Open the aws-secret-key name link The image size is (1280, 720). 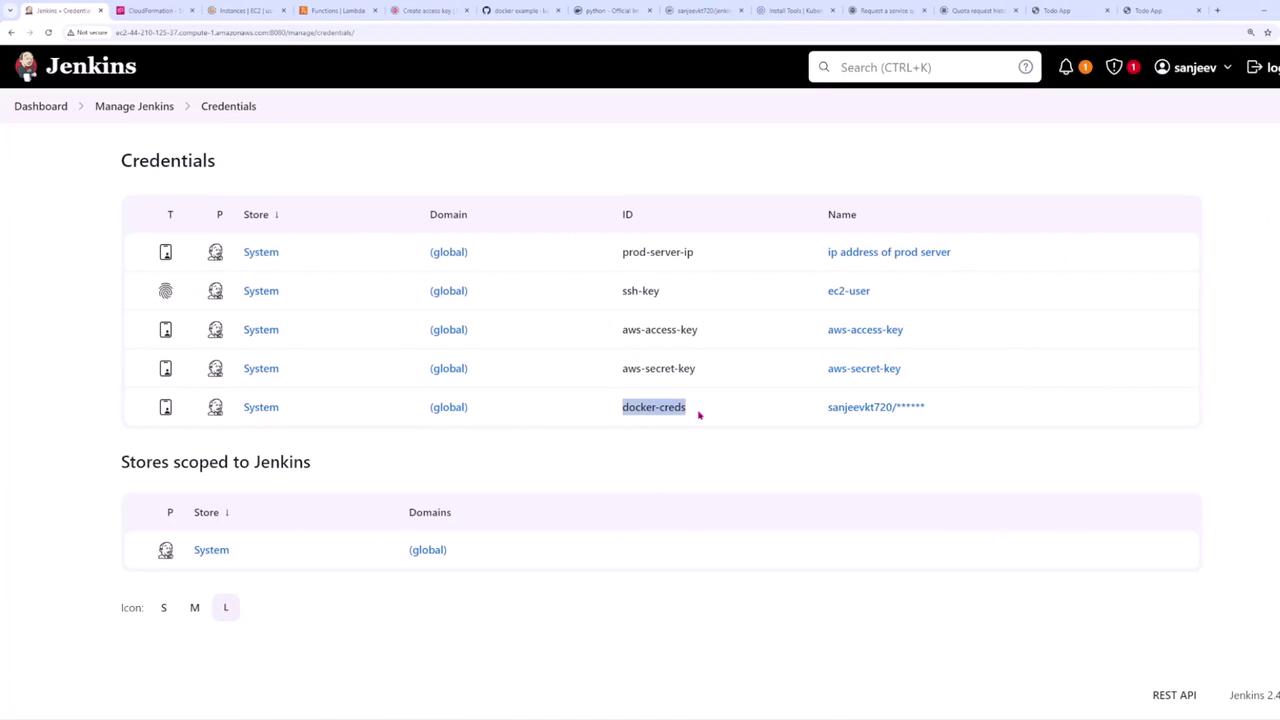click(x=864, y=369)
